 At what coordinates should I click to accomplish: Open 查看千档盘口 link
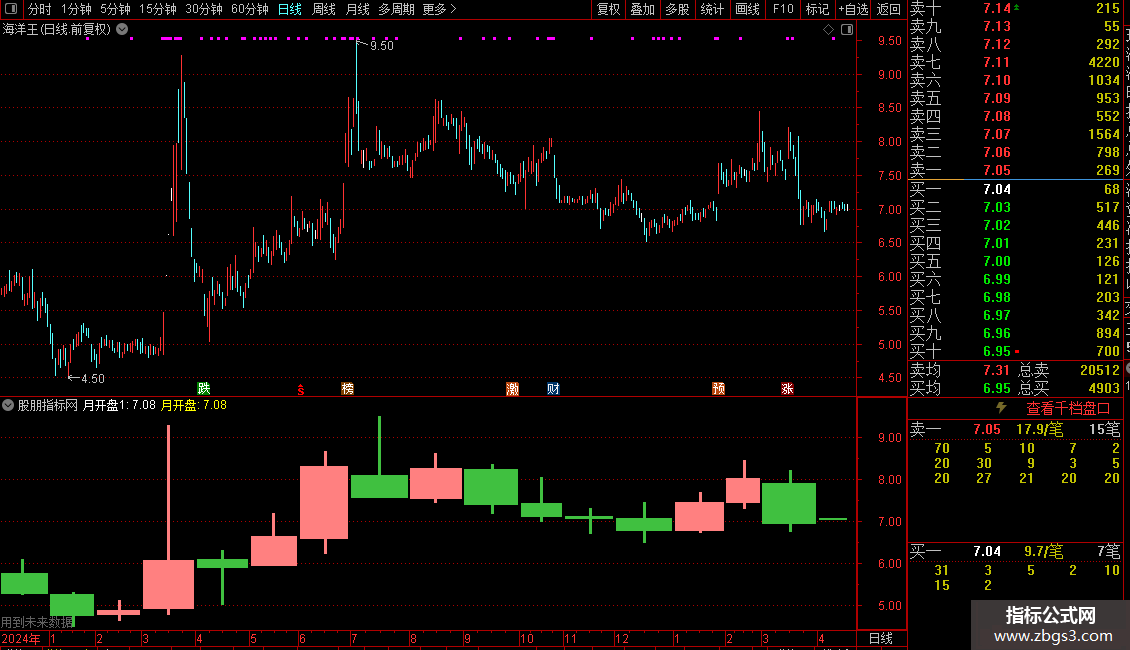pyautogui.click(x=1068, y=409)
